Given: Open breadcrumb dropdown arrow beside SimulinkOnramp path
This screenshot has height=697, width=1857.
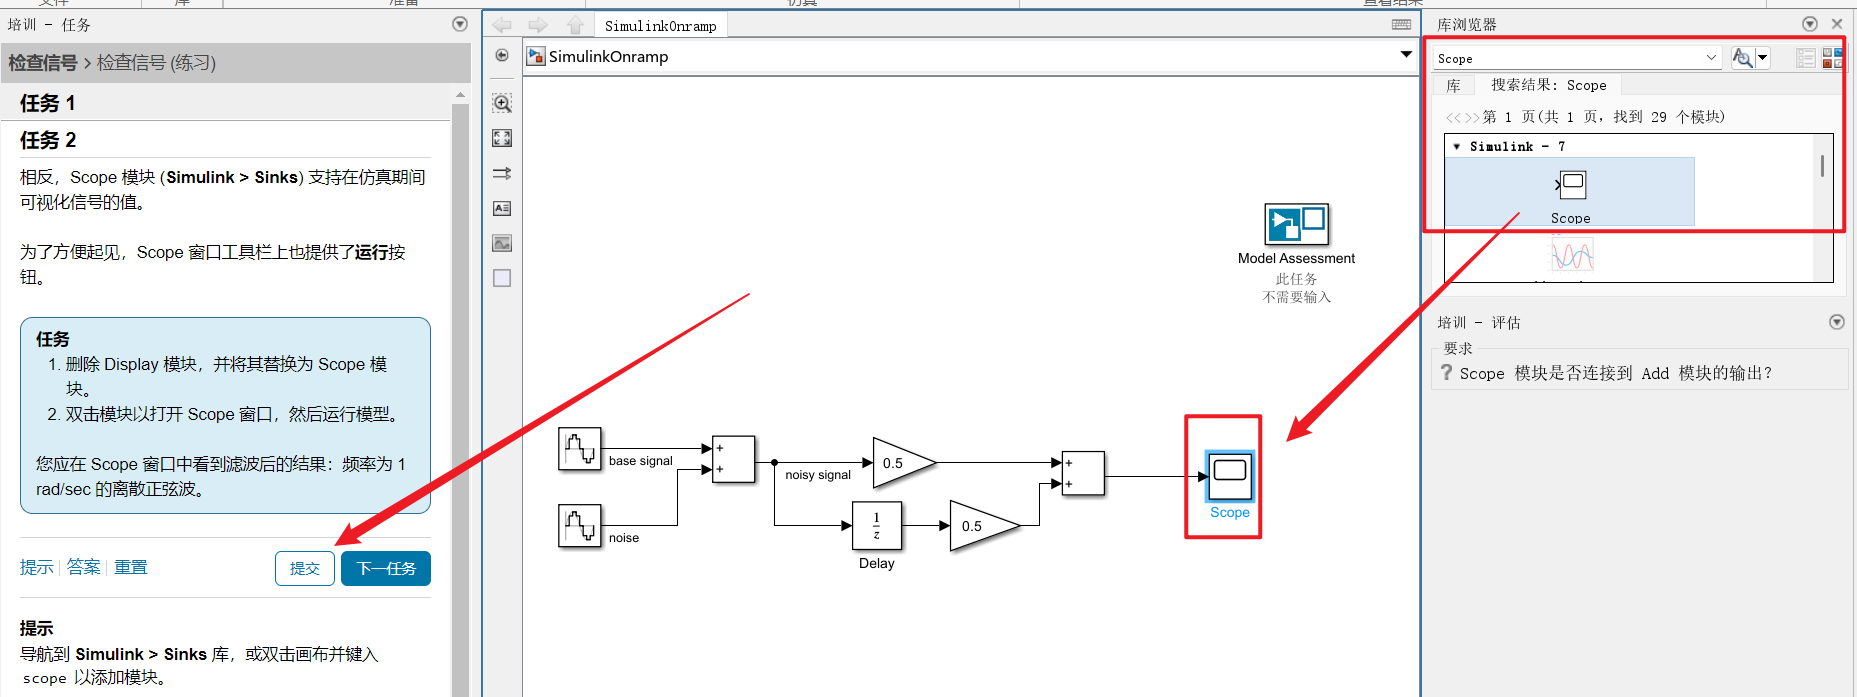Looking at the screenshot, I should 1407,55.
